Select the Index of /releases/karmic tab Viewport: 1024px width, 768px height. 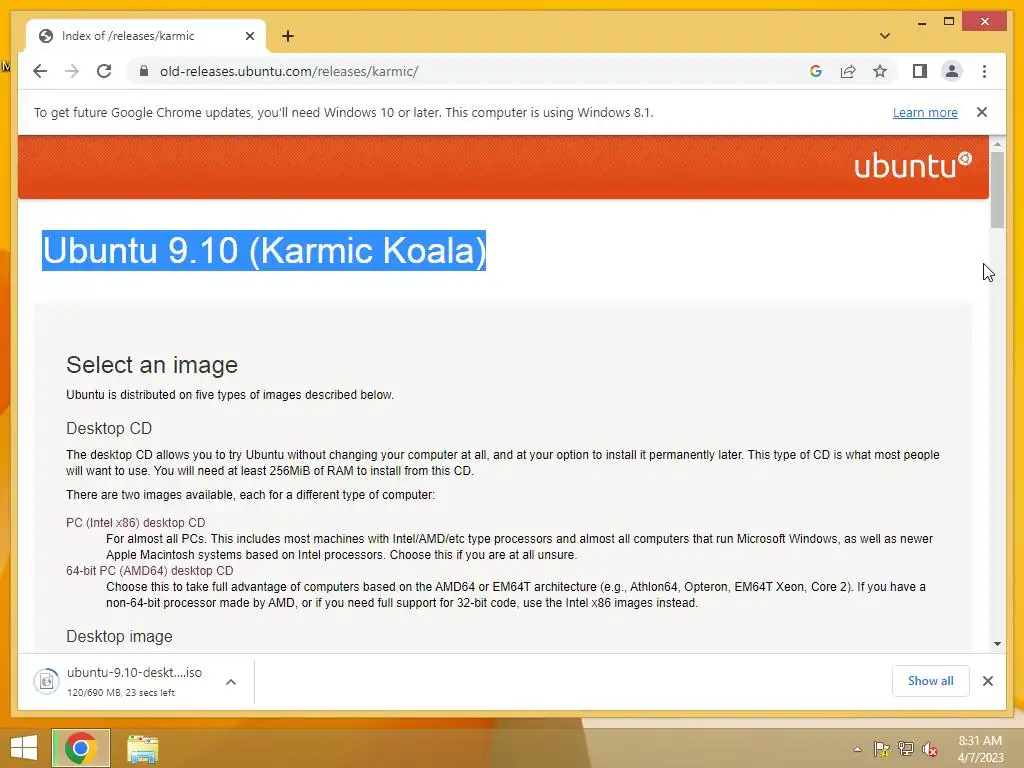coord(146,36)
